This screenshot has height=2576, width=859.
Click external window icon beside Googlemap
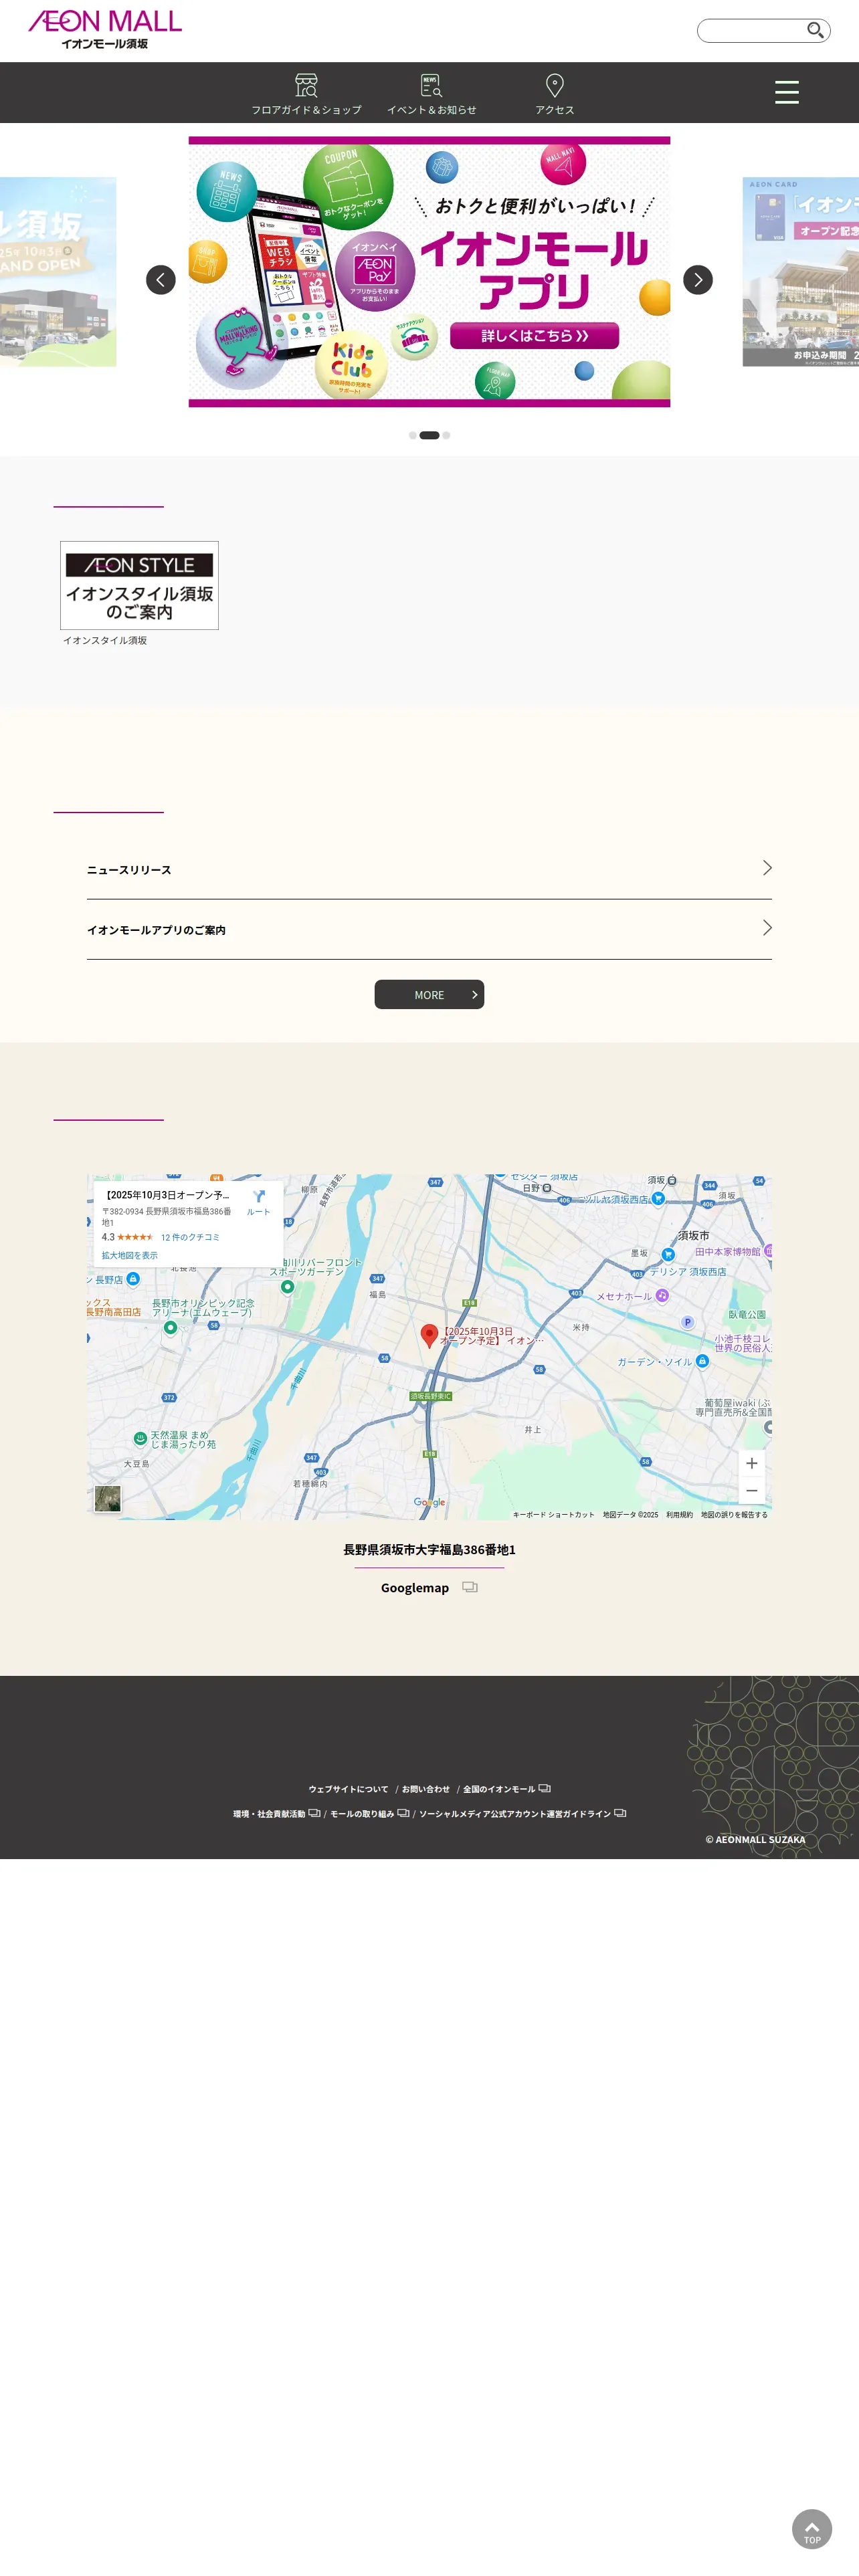point(470,1587)
